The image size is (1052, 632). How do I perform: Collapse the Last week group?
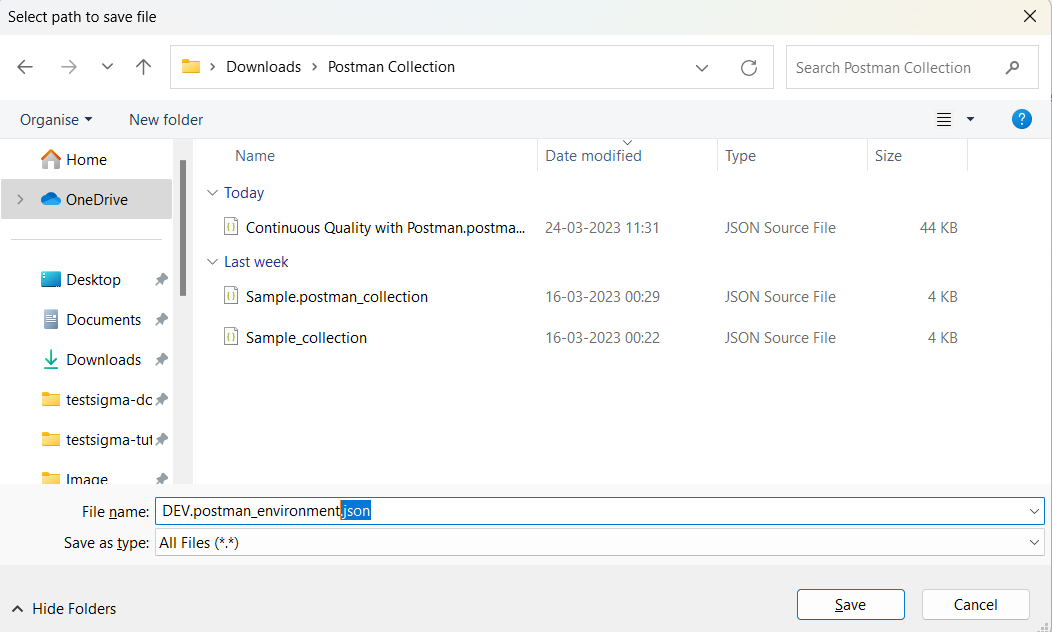[212, 262]
